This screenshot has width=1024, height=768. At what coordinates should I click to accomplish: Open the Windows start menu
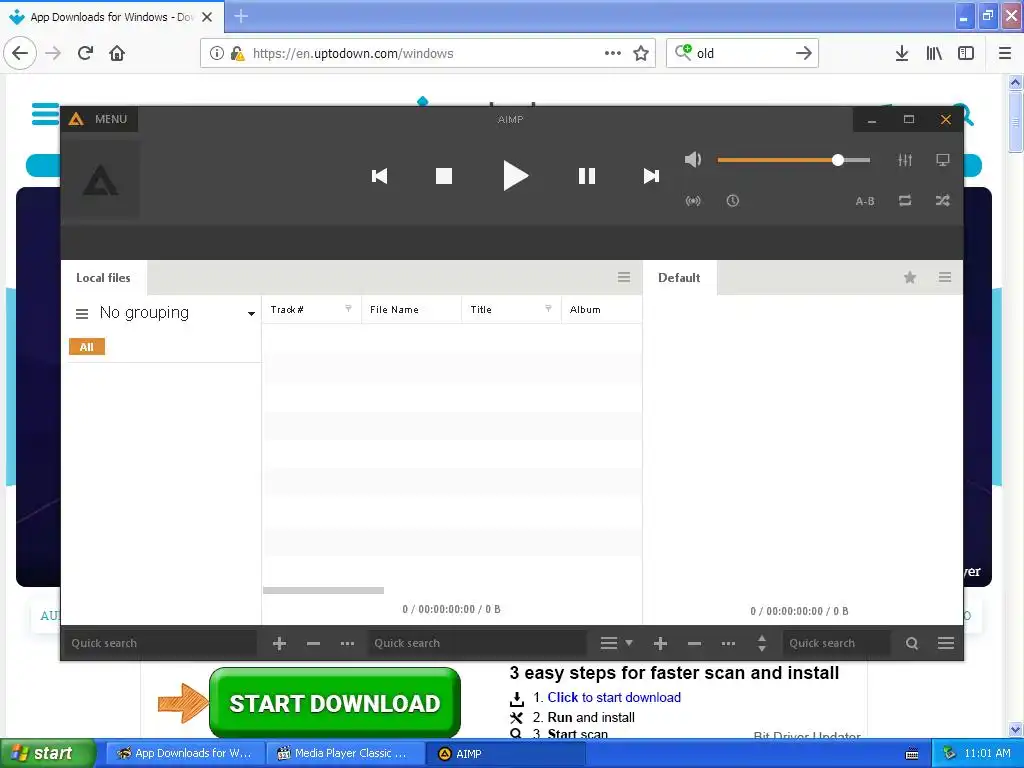click(48, 753)
